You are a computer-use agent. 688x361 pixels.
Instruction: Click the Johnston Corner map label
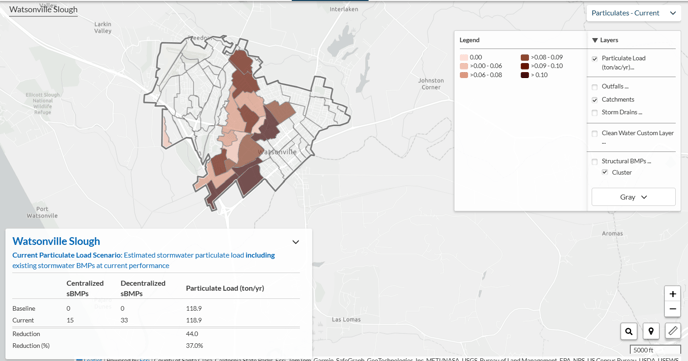coord(431,84)
